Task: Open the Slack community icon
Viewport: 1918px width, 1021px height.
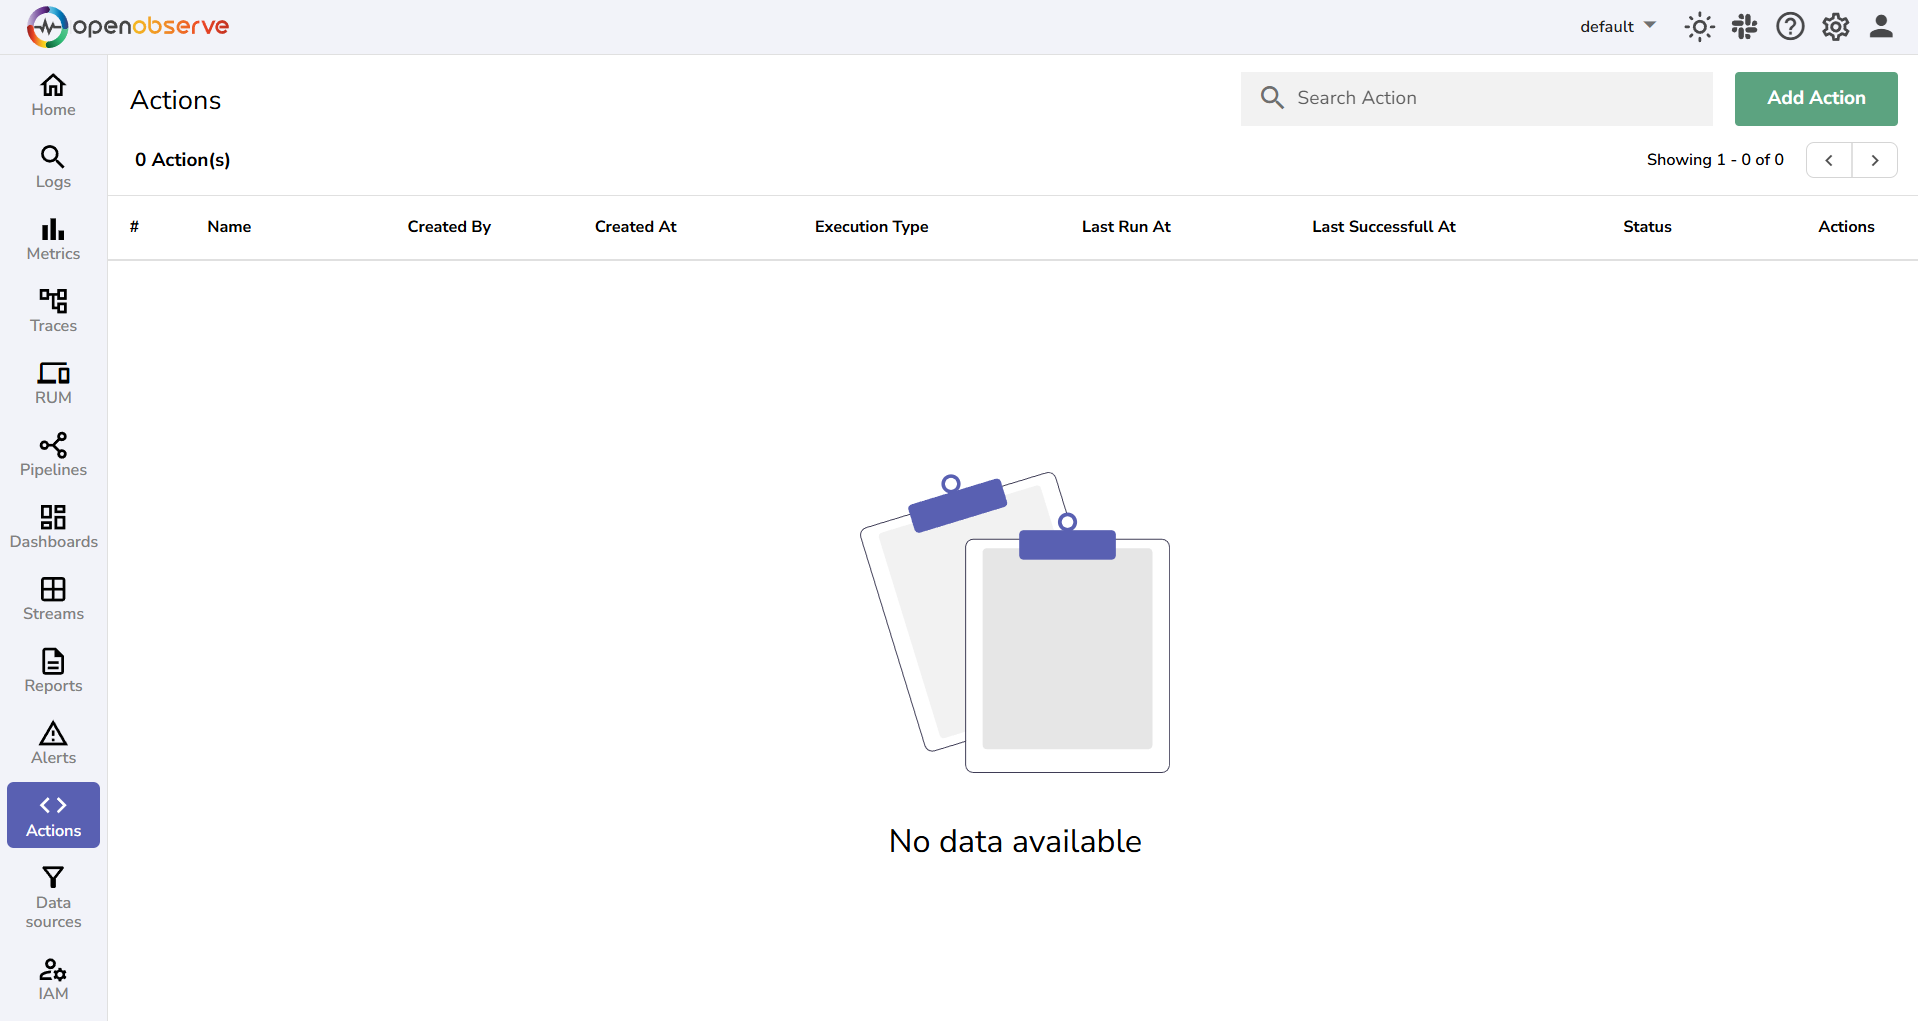Action: click(x=1744, y=26)
